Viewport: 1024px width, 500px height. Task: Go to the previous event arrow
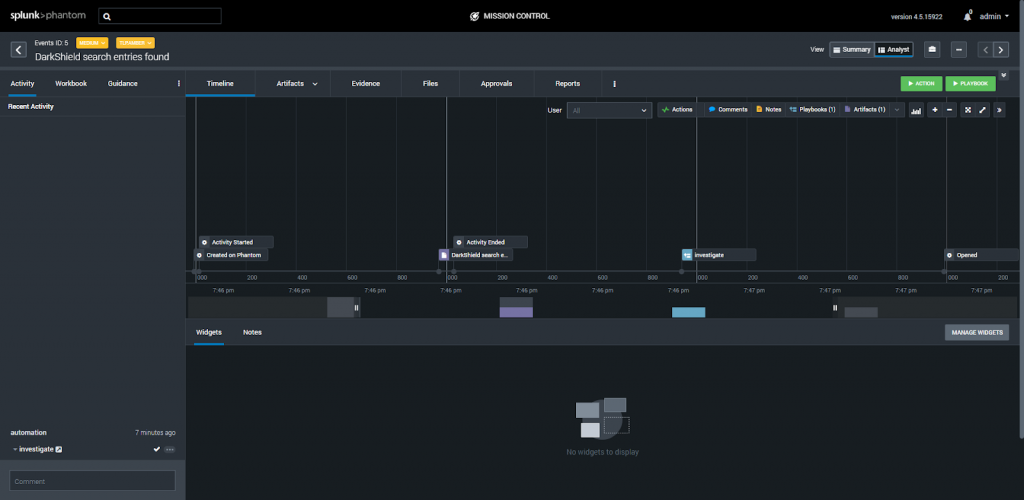[x=985, y=50]
